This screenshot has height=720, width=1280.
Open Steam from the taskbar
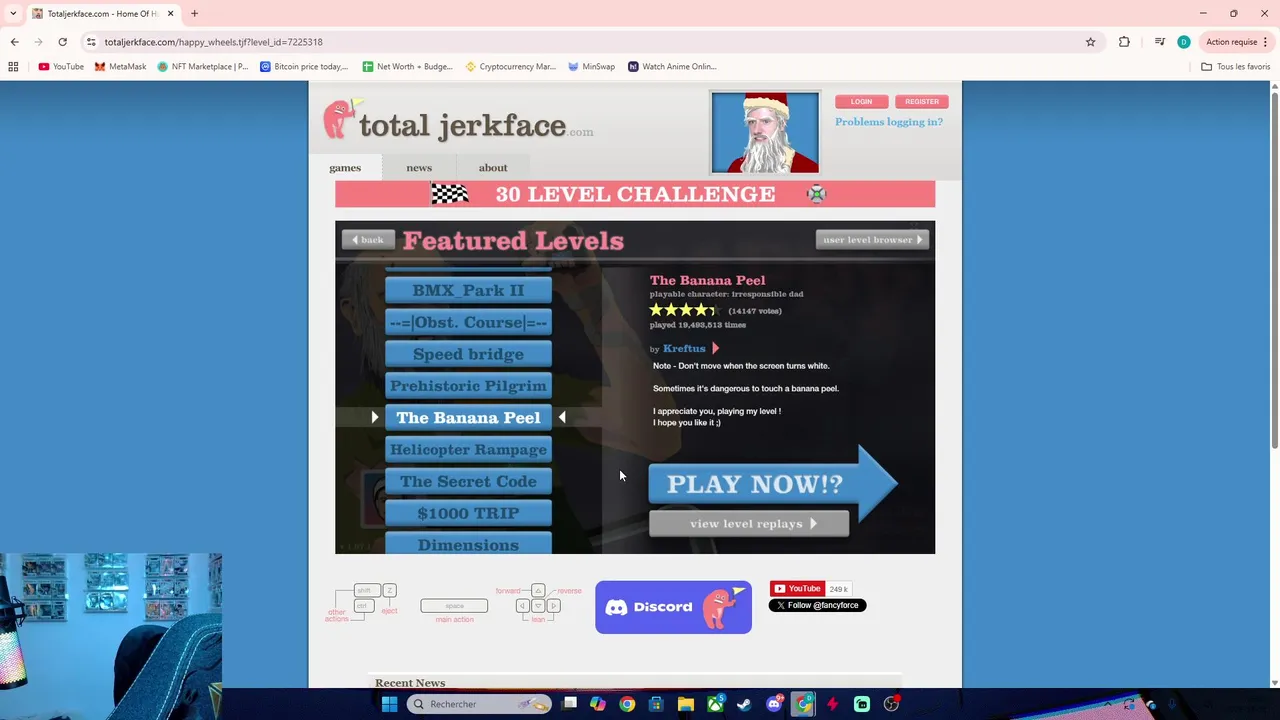(x=744, y=704)
